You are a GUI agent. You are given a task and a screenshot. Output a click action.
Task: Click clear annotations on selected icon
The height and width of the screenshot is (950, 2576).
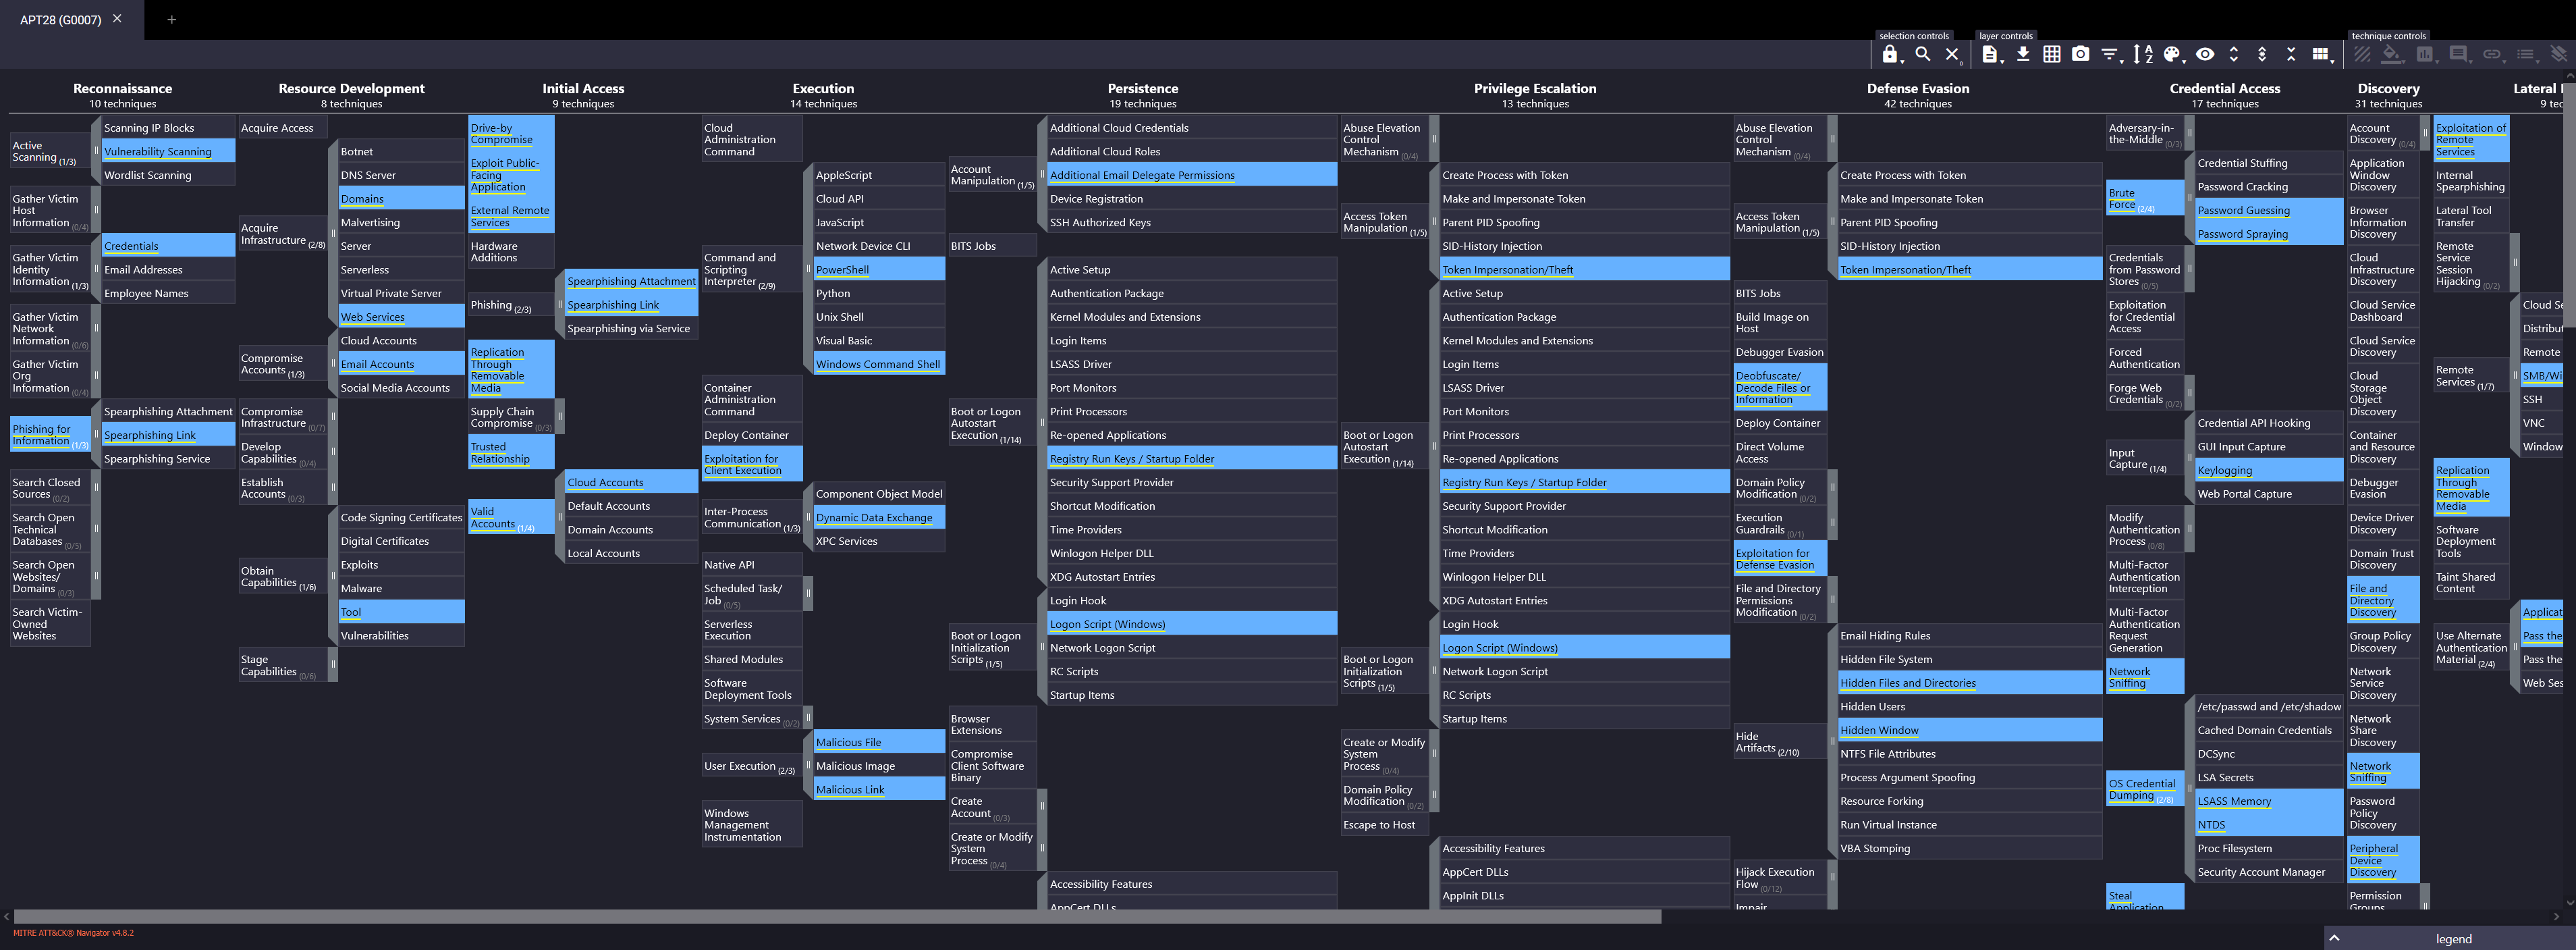[2559, 54]
